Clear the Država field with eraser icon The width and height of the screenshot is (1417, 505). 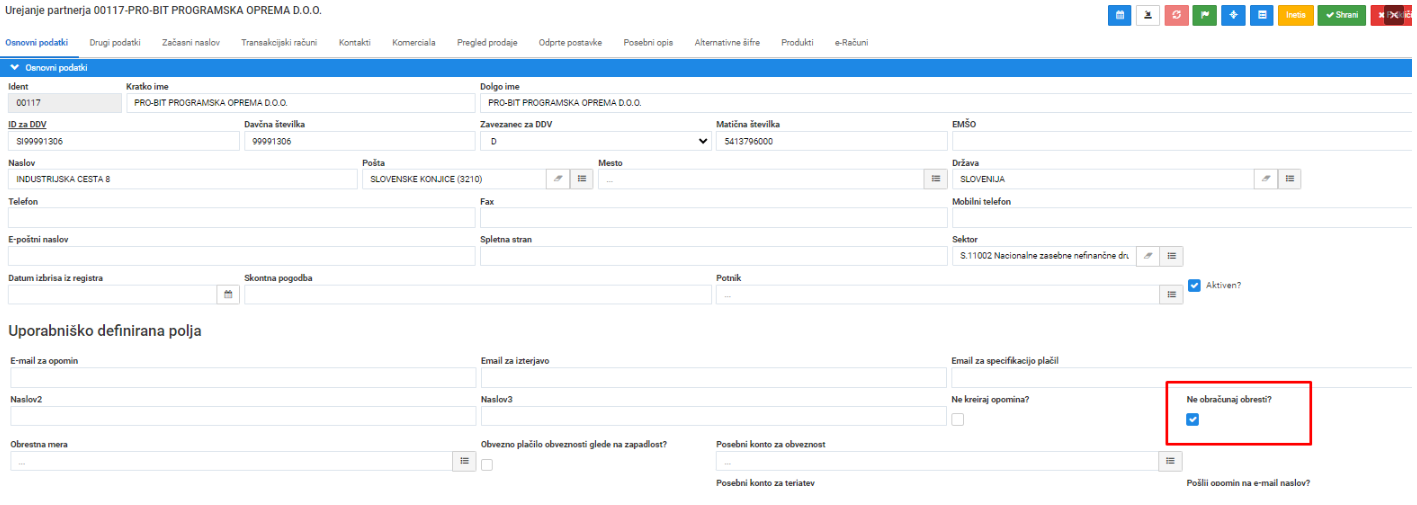[1266, 178]
